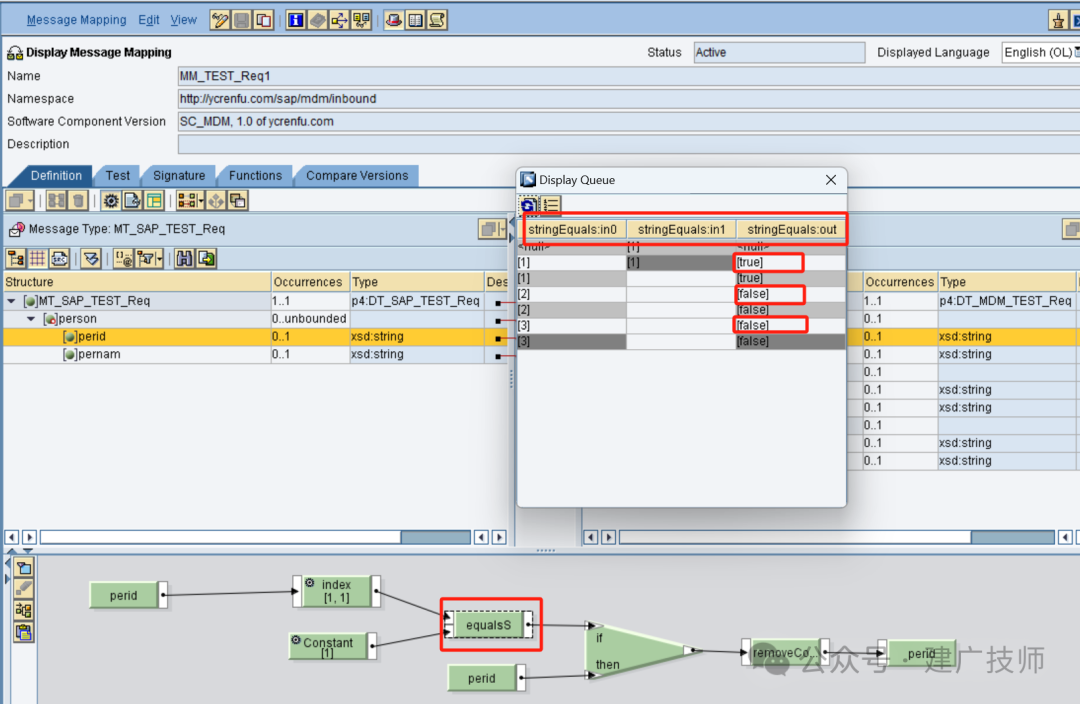1080x704 pixels.
Task: Open the Displayed Language combo box
Action: tap(1040, 52)
